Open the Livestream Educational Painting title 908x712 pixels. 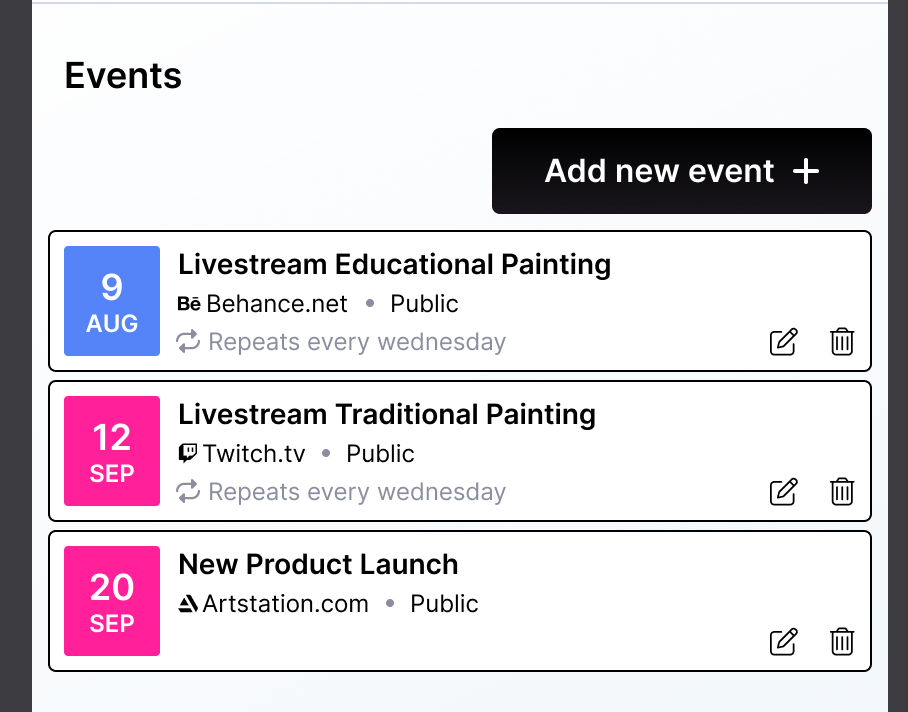(x=394, y=265)
